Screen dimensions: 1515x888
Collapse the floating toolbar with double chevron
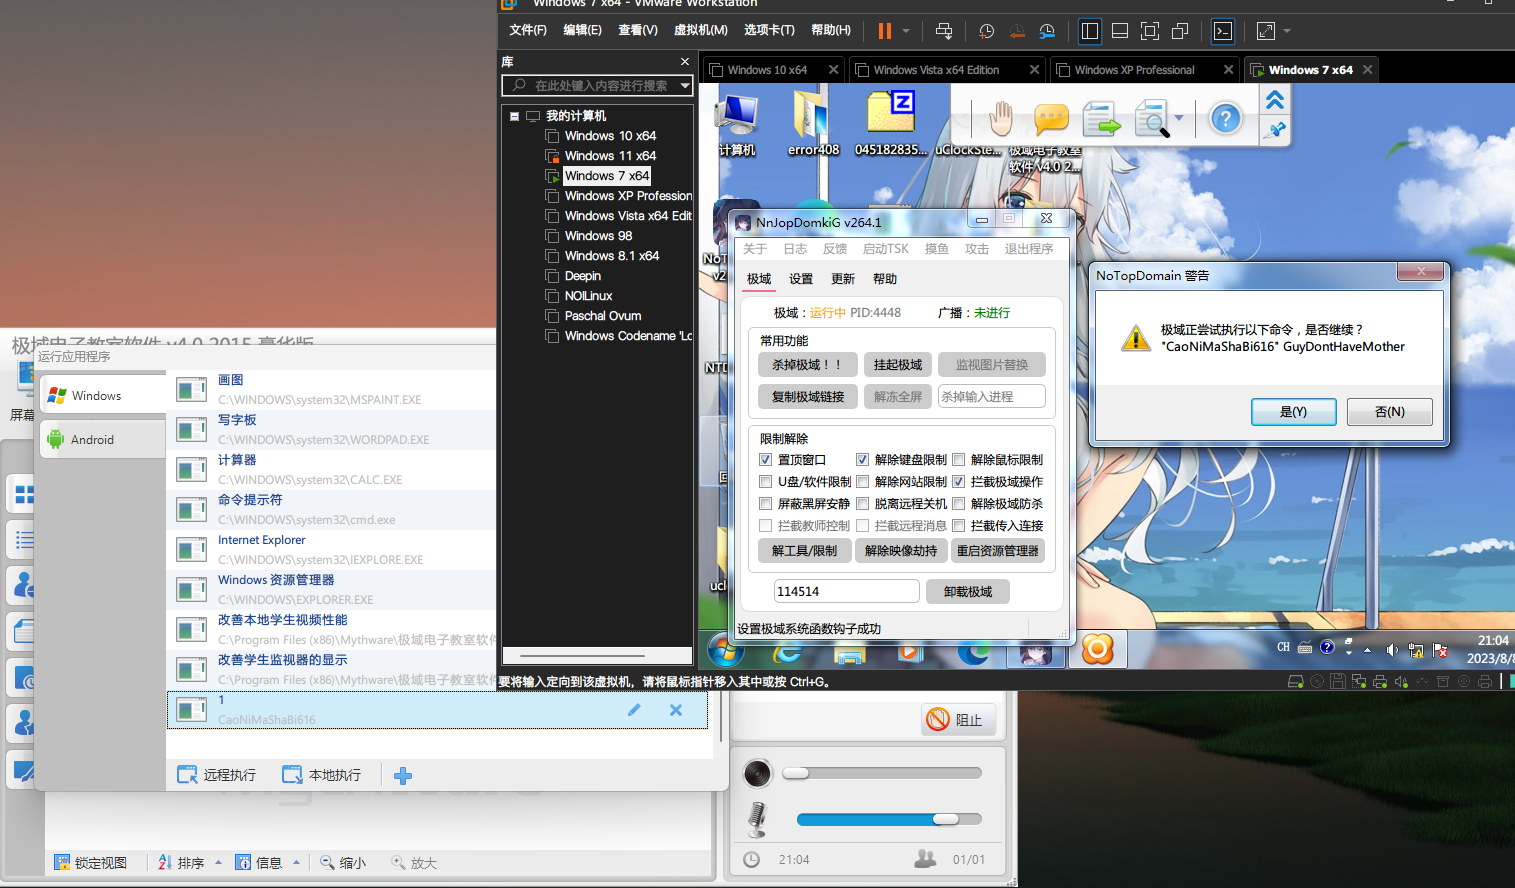click(x=1275, y=100)
